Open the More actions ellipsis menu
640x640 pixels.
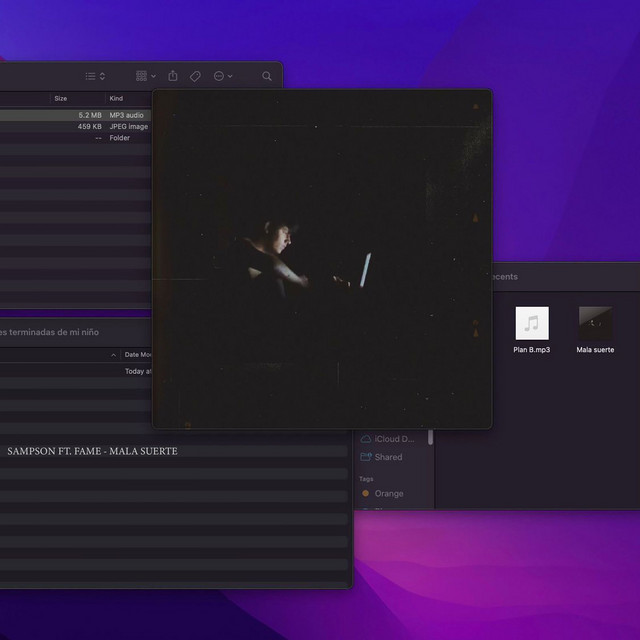pos(222,76)
